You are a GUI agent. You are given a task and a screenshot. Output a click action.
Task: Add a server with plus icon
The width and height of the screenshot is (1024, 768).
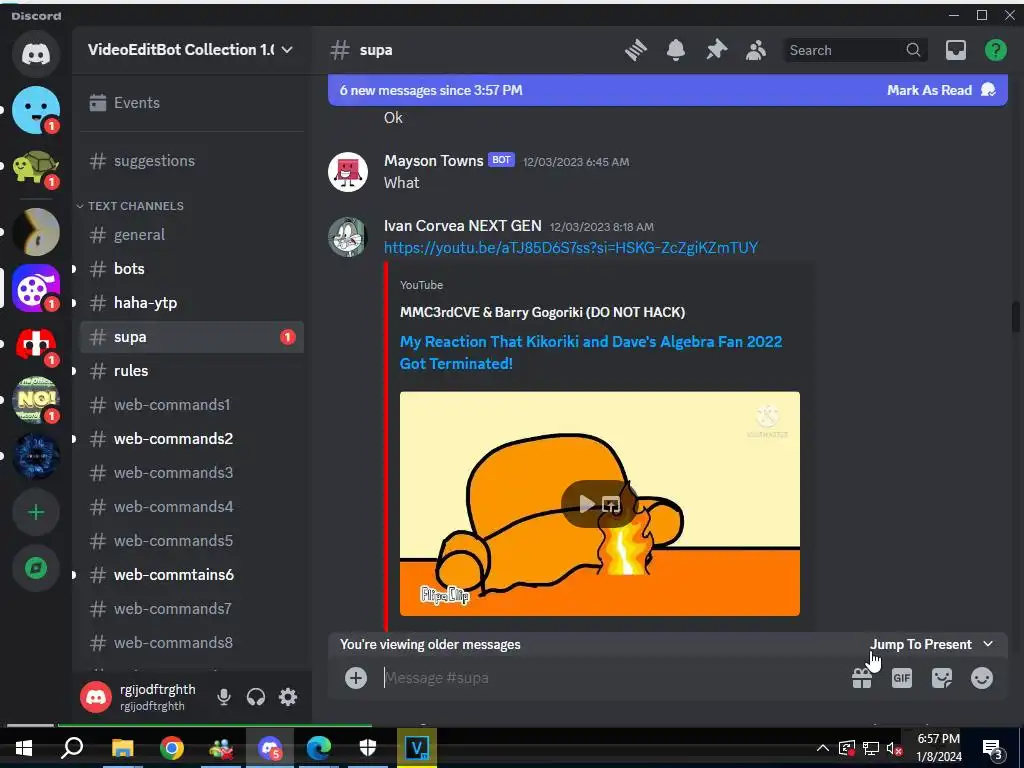pos(36,512)
